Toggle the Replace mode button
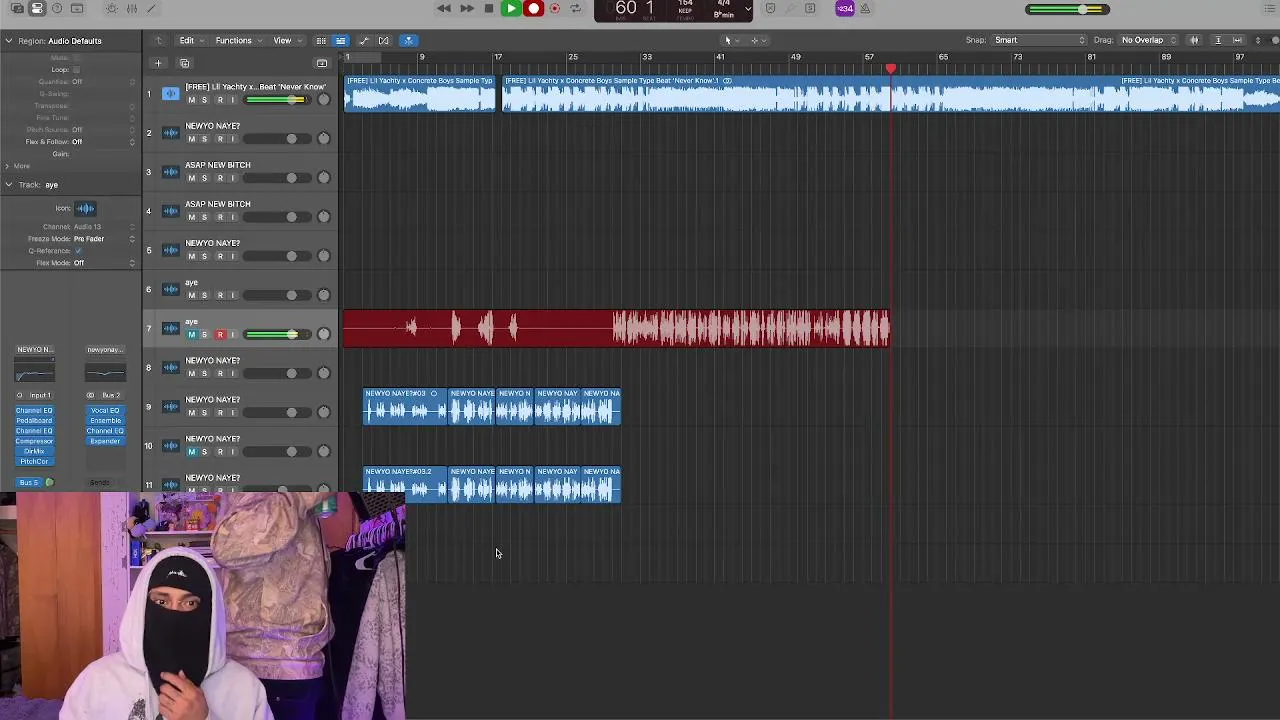Screen dimensions: 1280x720 point(770,9)
